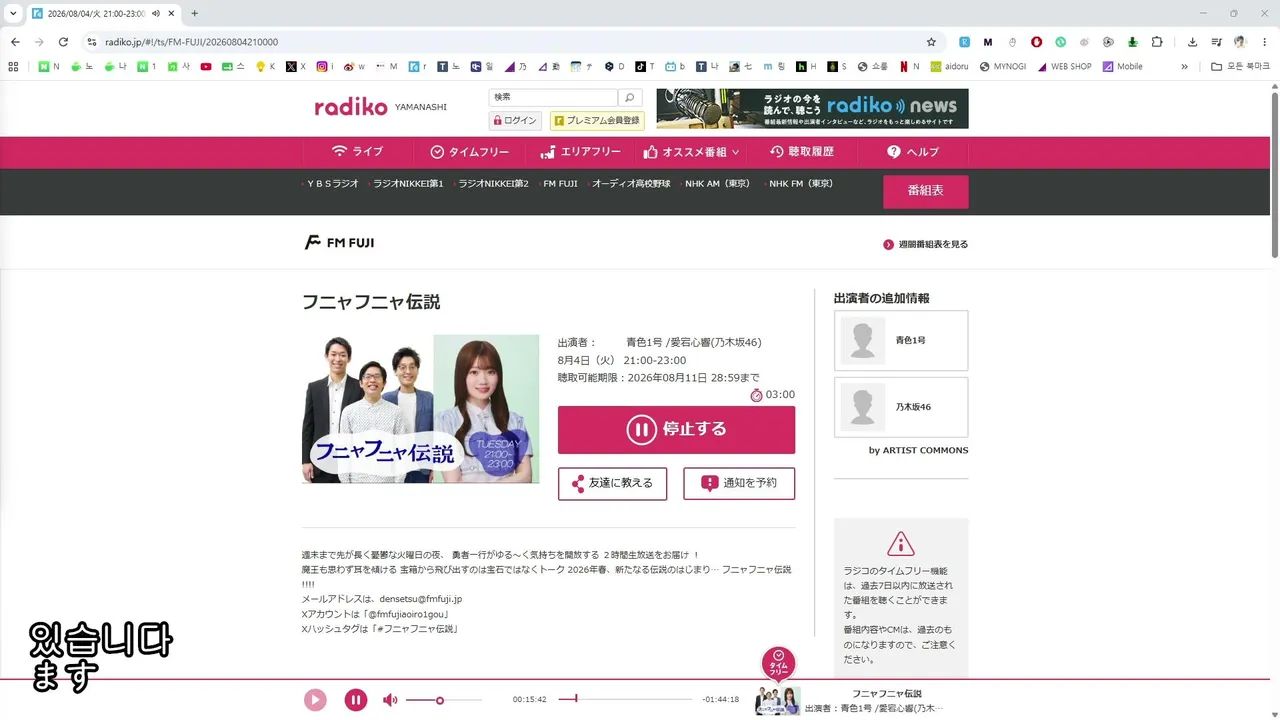Click プレミアム会員登録 button

pos(597,121)
